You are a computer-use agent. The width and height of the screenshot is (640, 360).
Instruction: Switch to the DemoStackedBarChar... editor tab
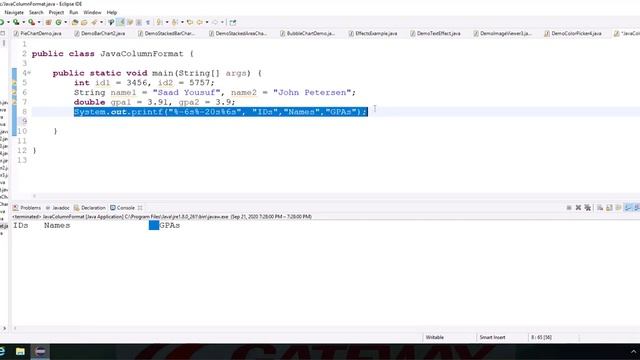[x=167, y=33]
